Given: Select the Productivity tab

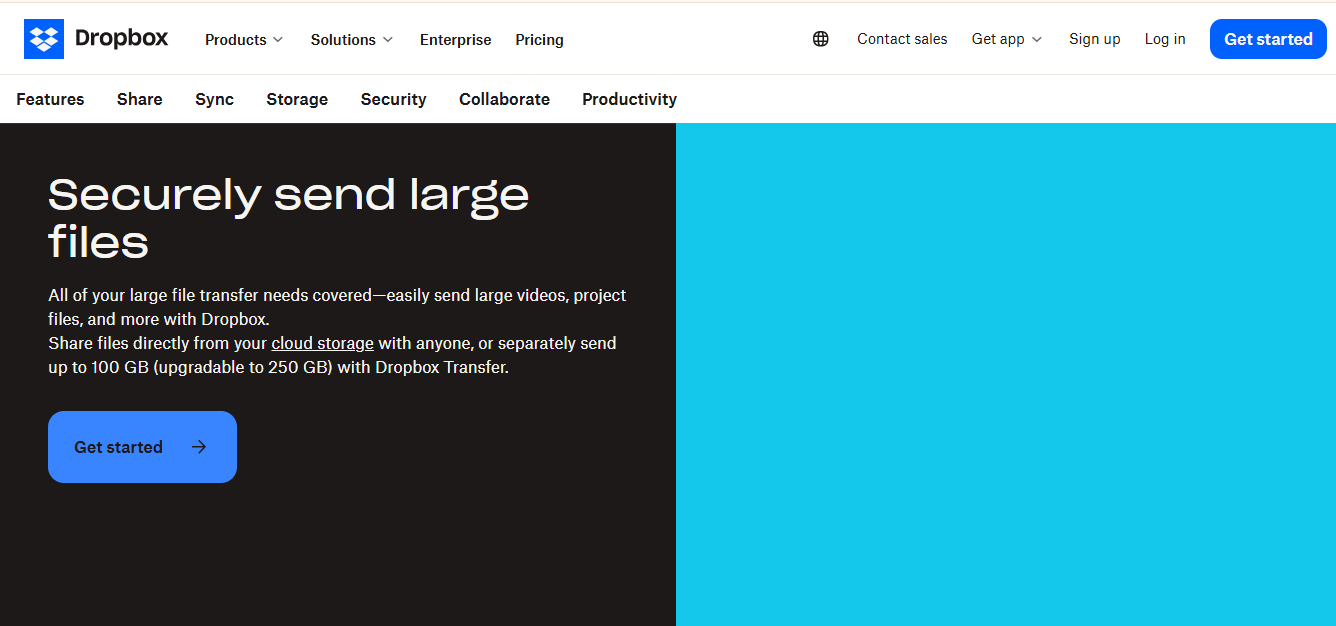Looking at the screenshot, I should 630,99.
